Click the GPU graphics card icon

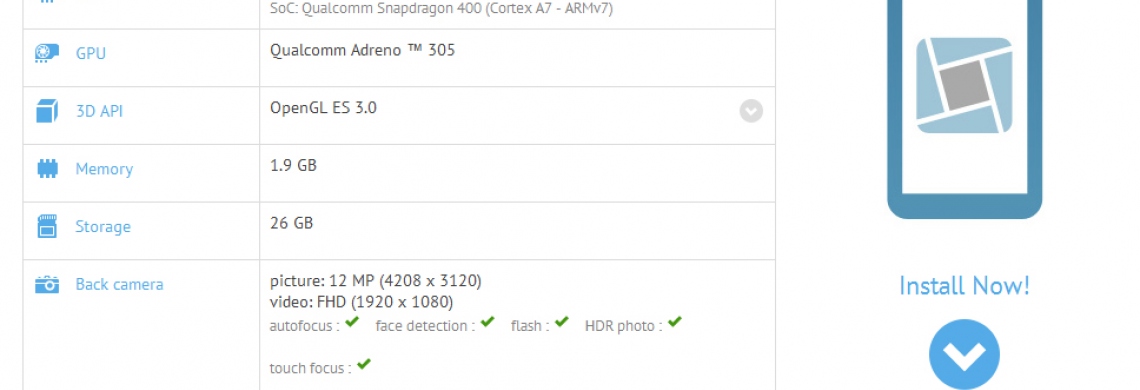click(47, 54)
